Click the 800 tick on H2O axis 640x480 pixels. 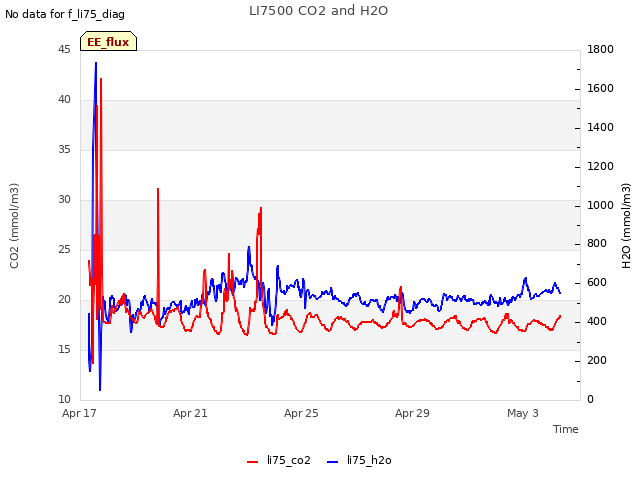(597, 244)
